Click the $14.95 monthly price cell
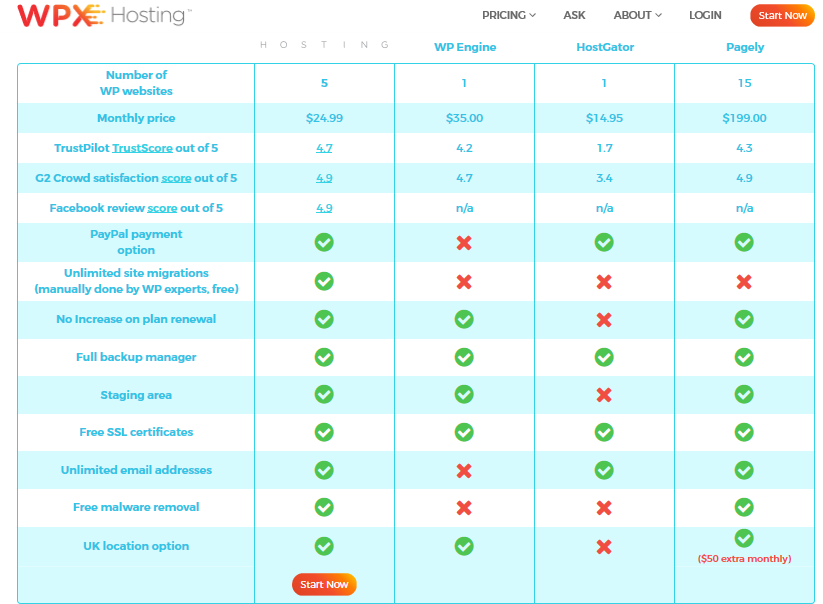The width and height of the screenshot is (823, 604). pos(604,118)
